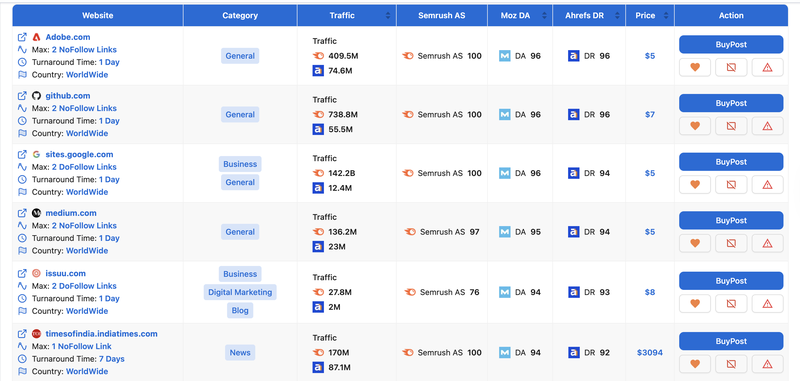This screenshot has width=800, height=381.
Task: Open the medium.com website link
Action: [71, 213]
